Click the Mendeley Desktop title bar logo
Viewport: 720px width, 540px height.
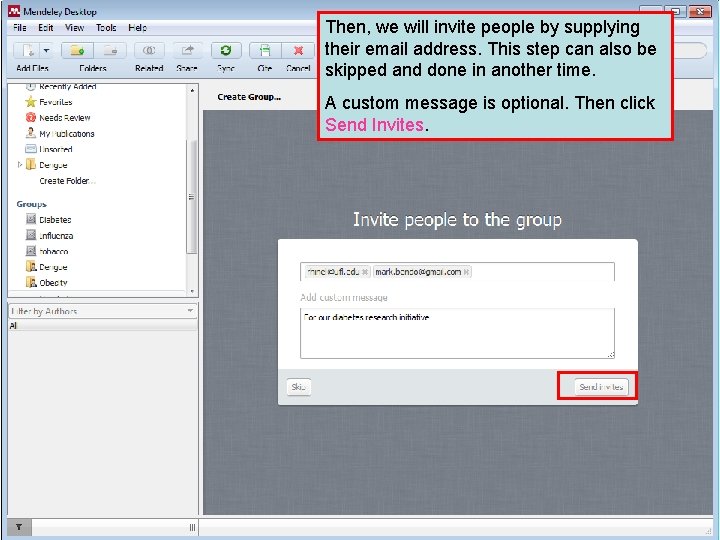point(14,11)
